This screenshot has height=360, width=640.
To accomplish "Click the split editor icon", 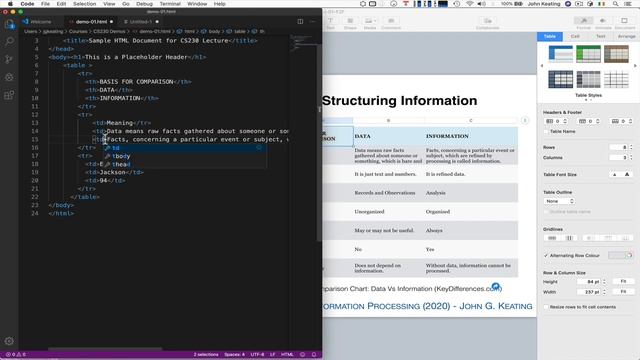I will point(300,21).
